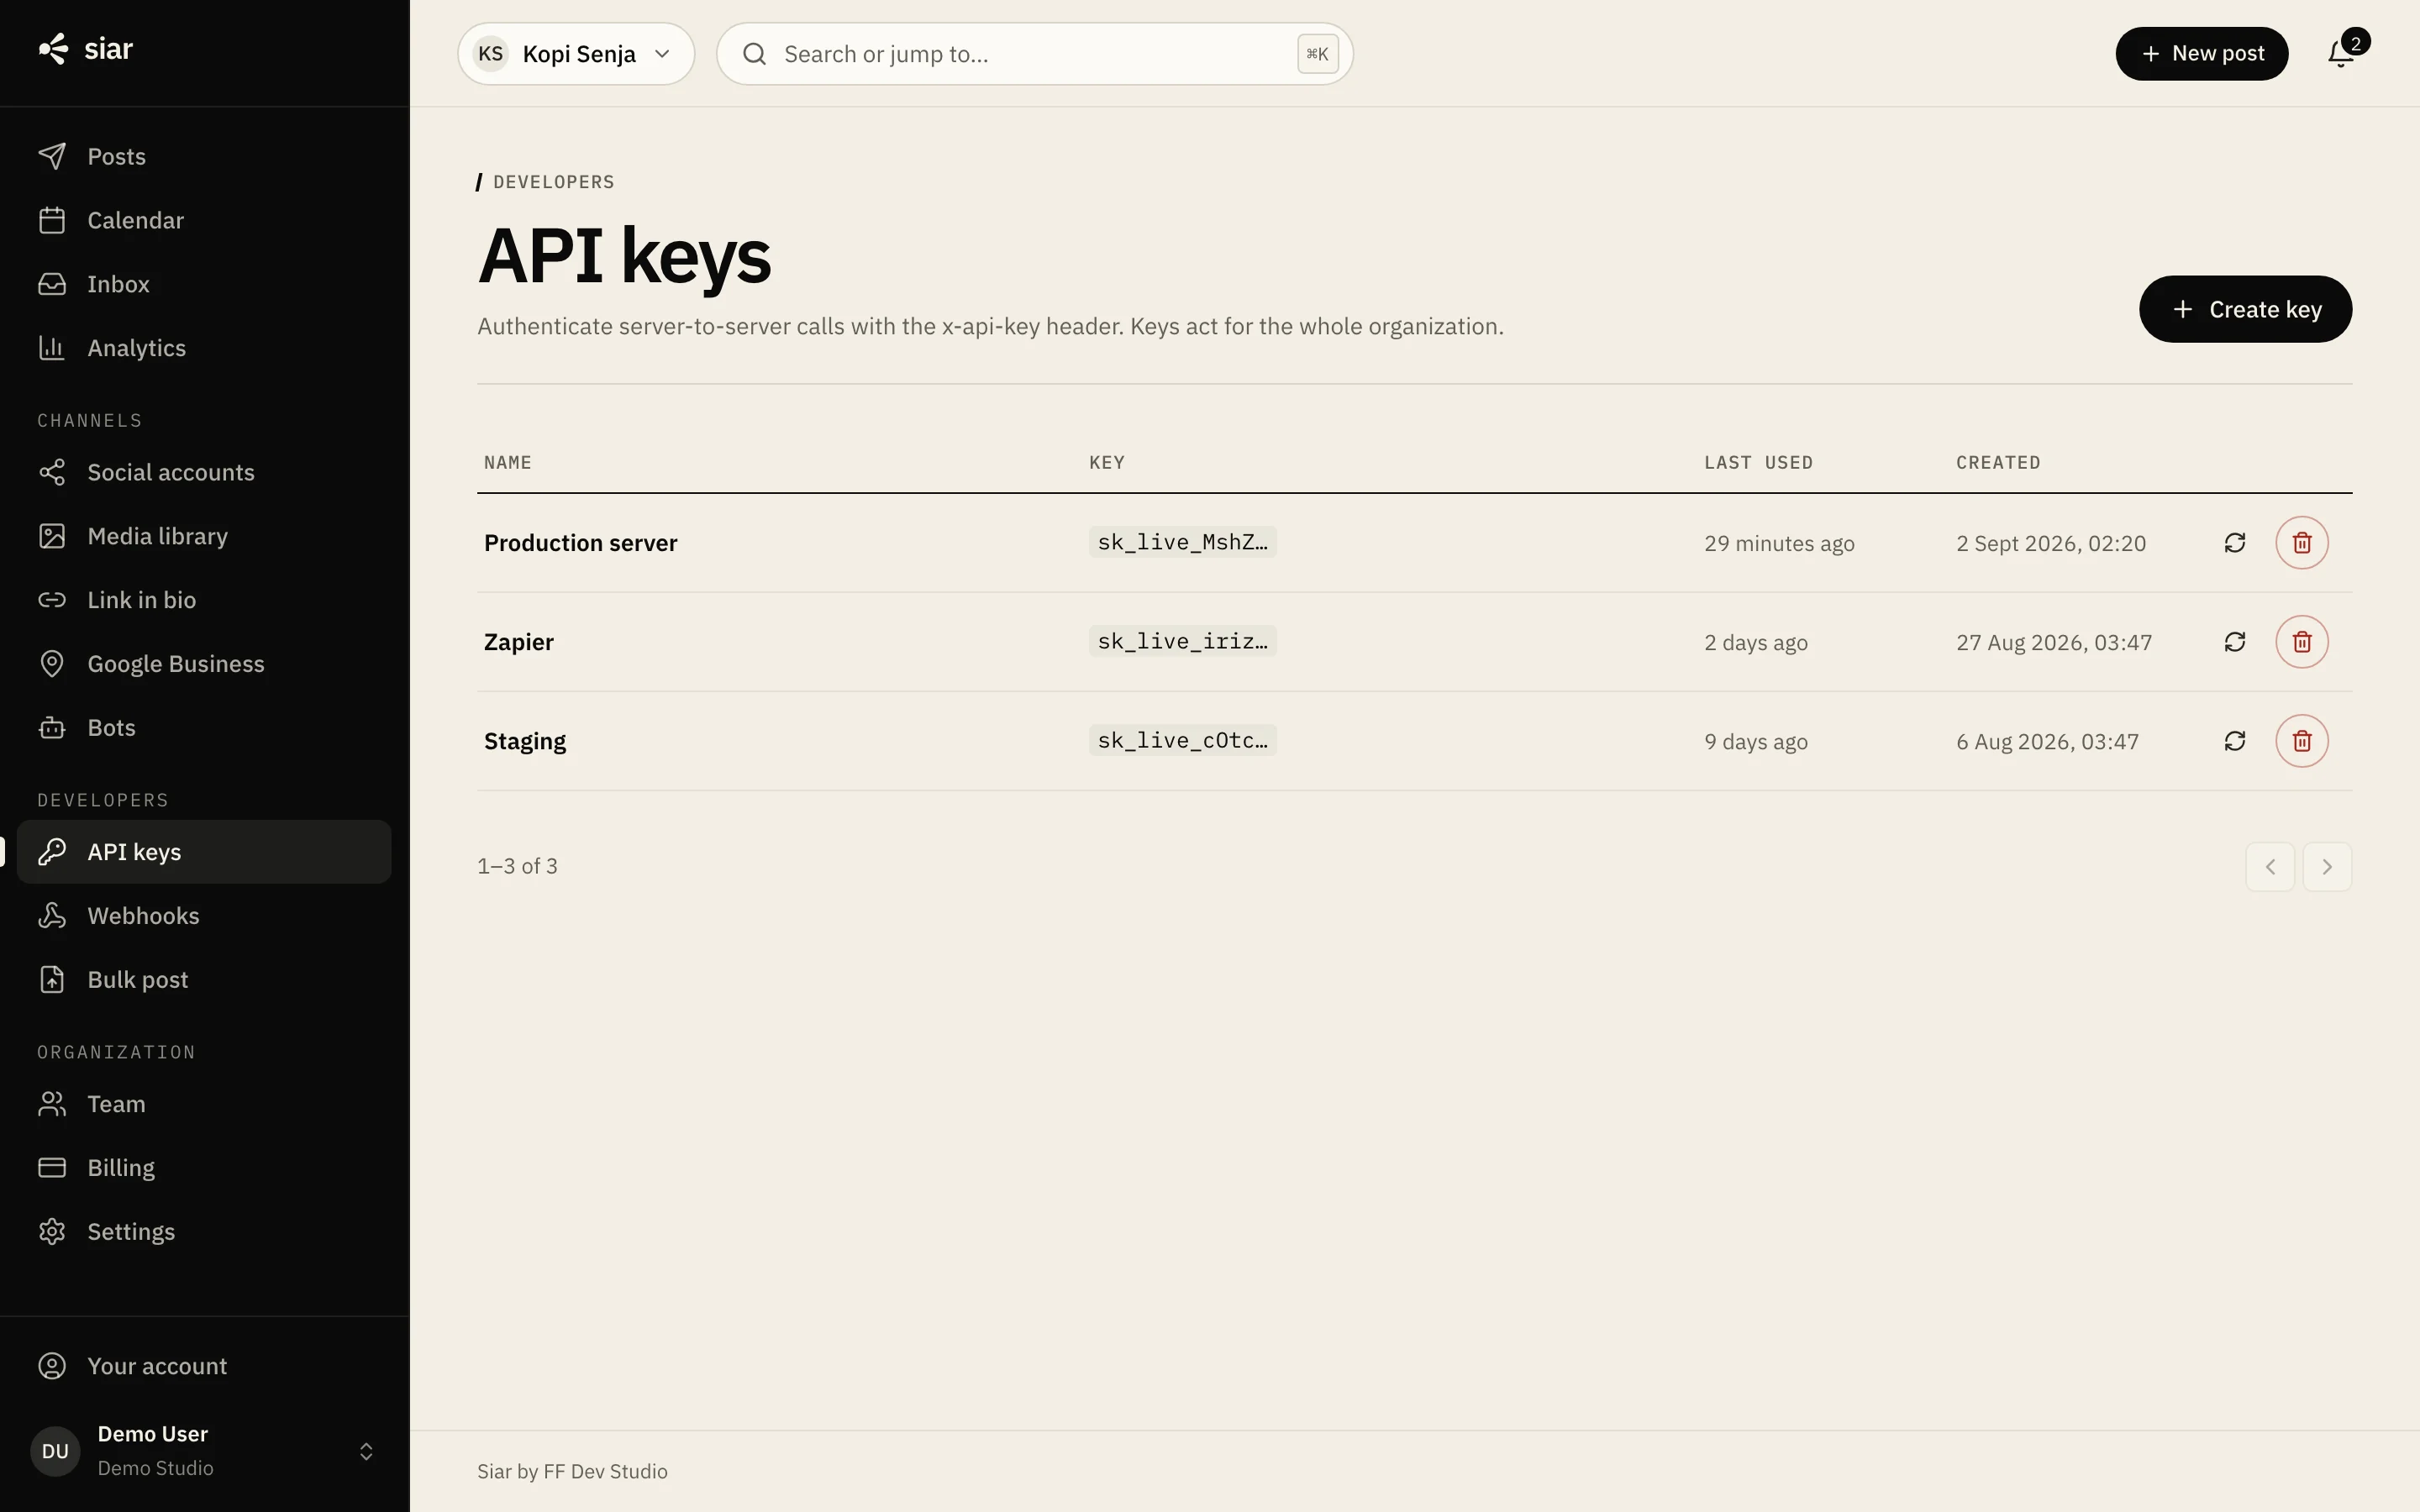2420x1512 pixels.
Task: Go to next page of keys
Action: click(x=2327, y=866)
